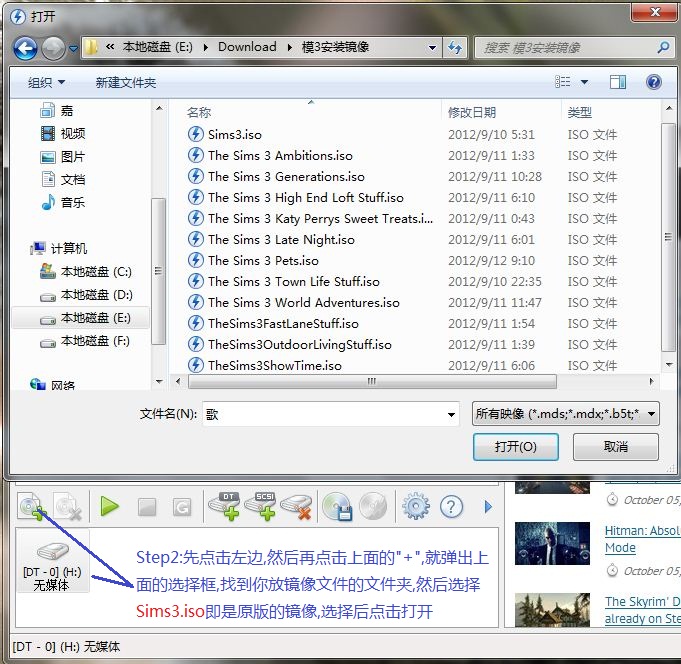Viewport: 681px width, 664px height.
Task: Open Daemon Tools preferences gear
Action: [x=416, y=506]
